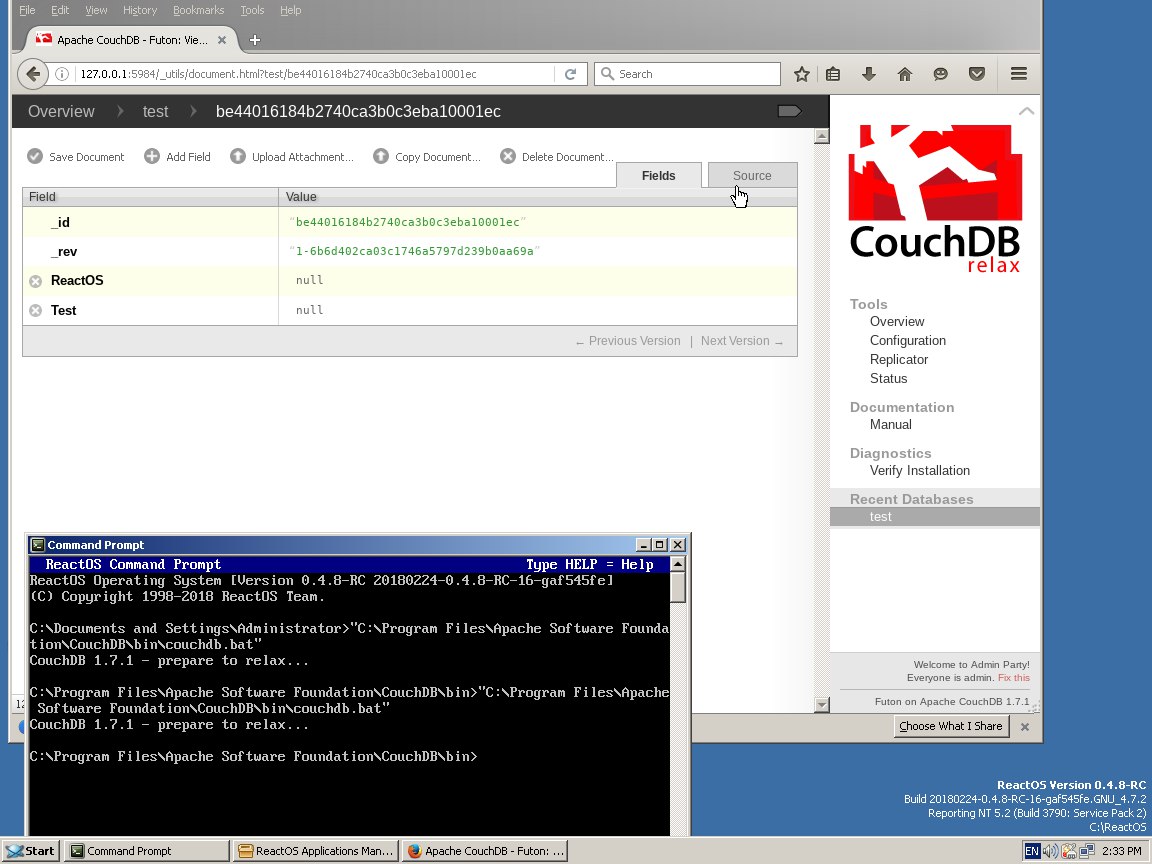Click the CouchDB logo image
The height and width of the screenshot is (864, 1152).
[x=935, y=198]
